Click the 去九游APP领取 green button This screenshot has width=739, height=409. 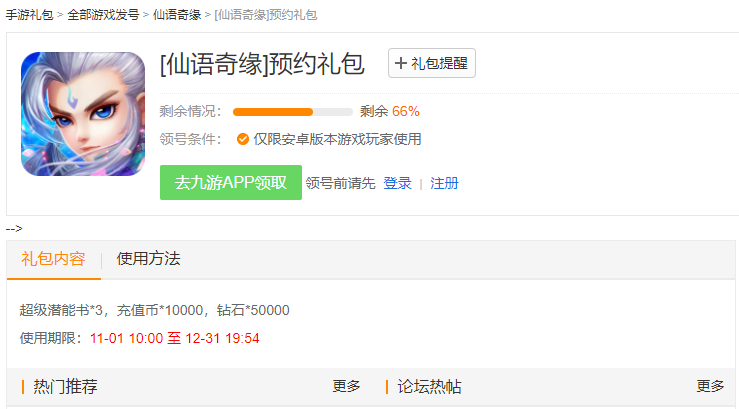click(x=231, y=182)
